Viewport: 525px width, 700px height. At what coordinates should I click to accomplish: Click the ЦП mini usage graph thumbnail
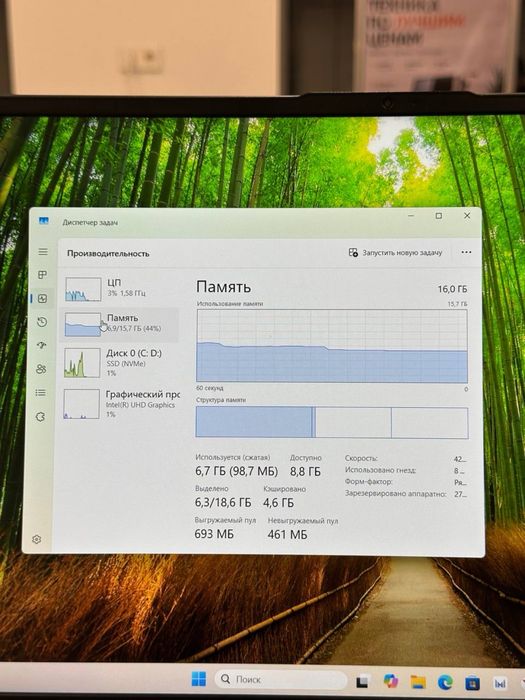(83, 289)
